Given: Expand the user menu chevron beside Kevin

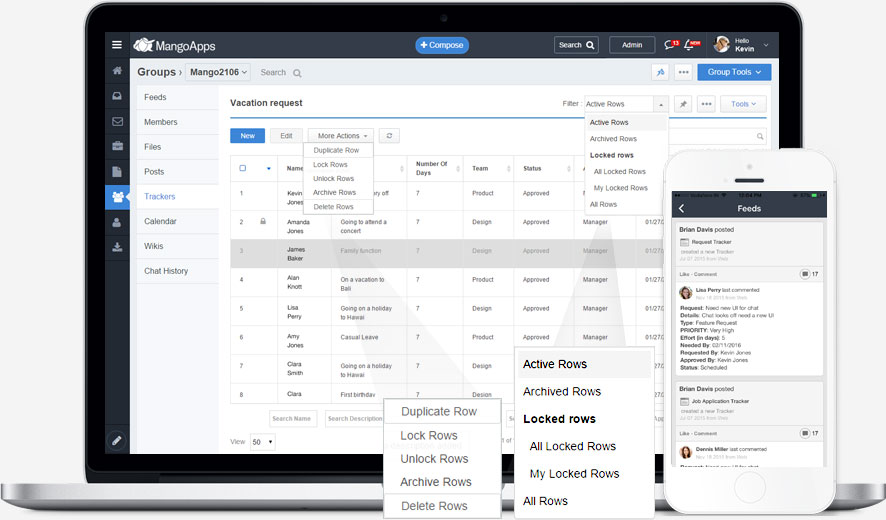Looking at the screenshot, I should pos(766,45).
